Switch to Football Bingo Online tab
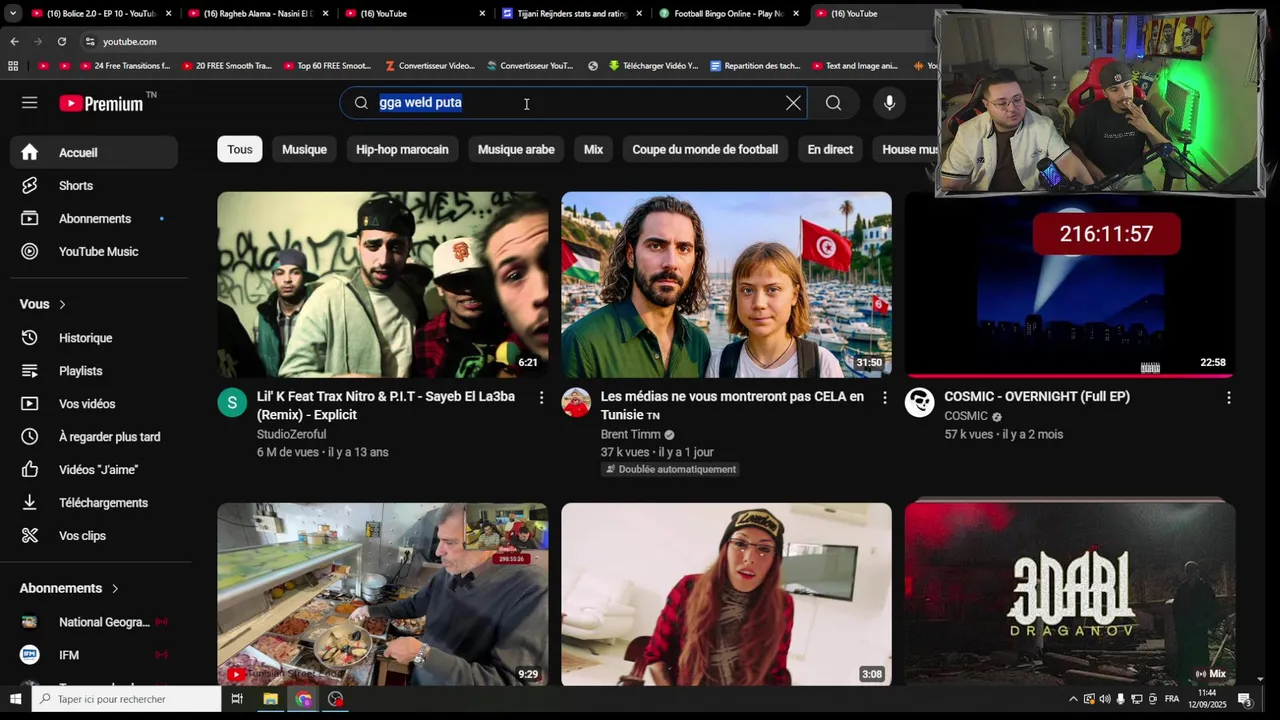 pos(728,14)
